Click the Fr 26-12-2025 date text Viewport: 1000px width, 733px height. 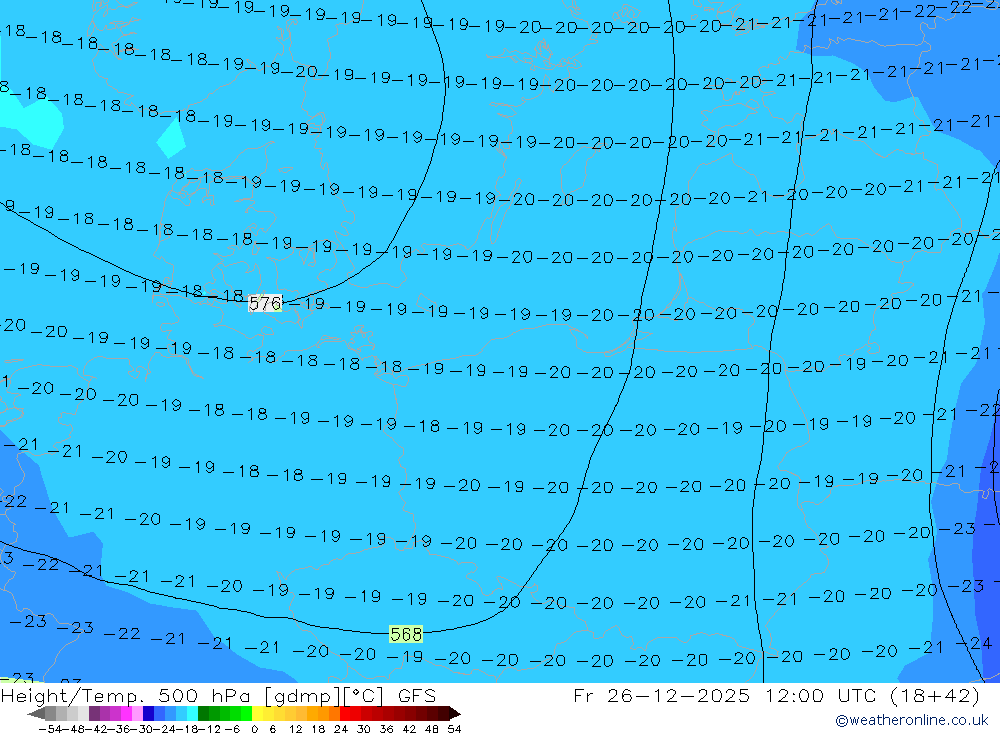pos(662,695)
